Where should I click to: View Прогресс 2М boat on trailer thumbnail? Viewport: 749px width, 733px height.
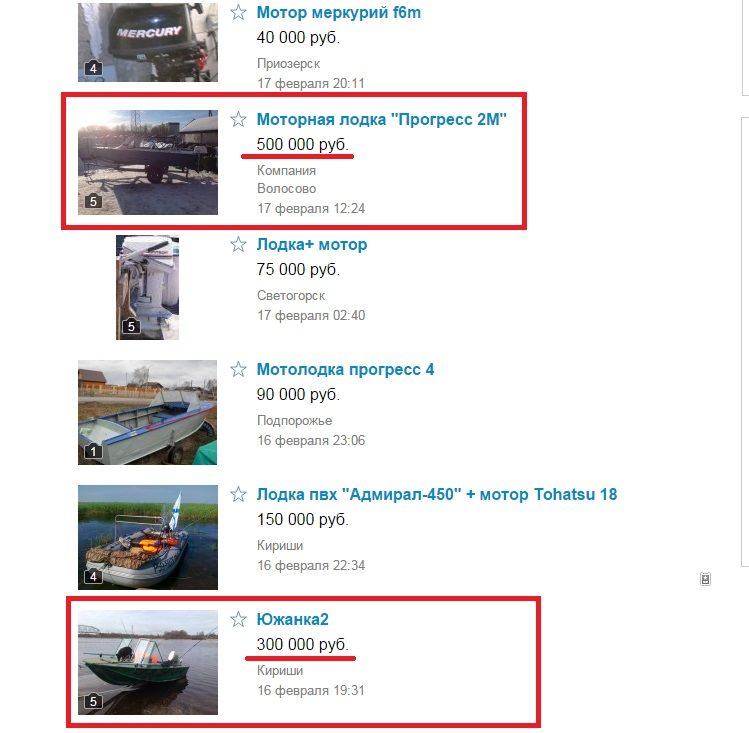[148, 162]
